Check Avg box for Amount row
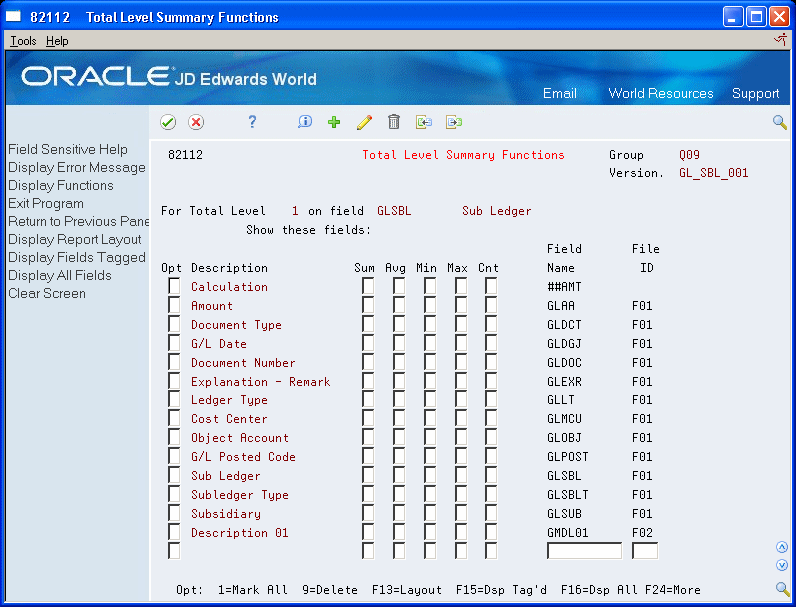 coord(399,305)
